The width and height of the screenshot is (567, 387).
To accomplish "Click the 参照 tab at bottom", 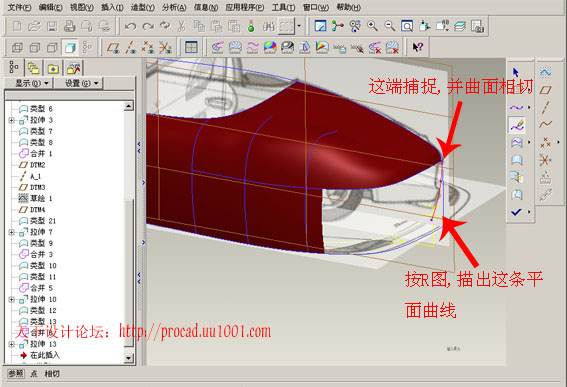I will tap(16, 374).
